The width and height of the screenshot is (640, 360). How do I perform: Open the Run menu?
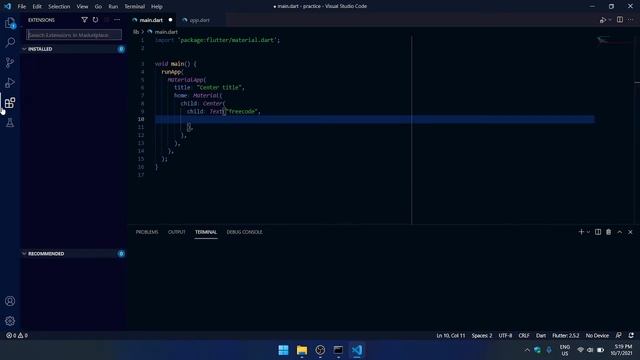tap(113, 7)
